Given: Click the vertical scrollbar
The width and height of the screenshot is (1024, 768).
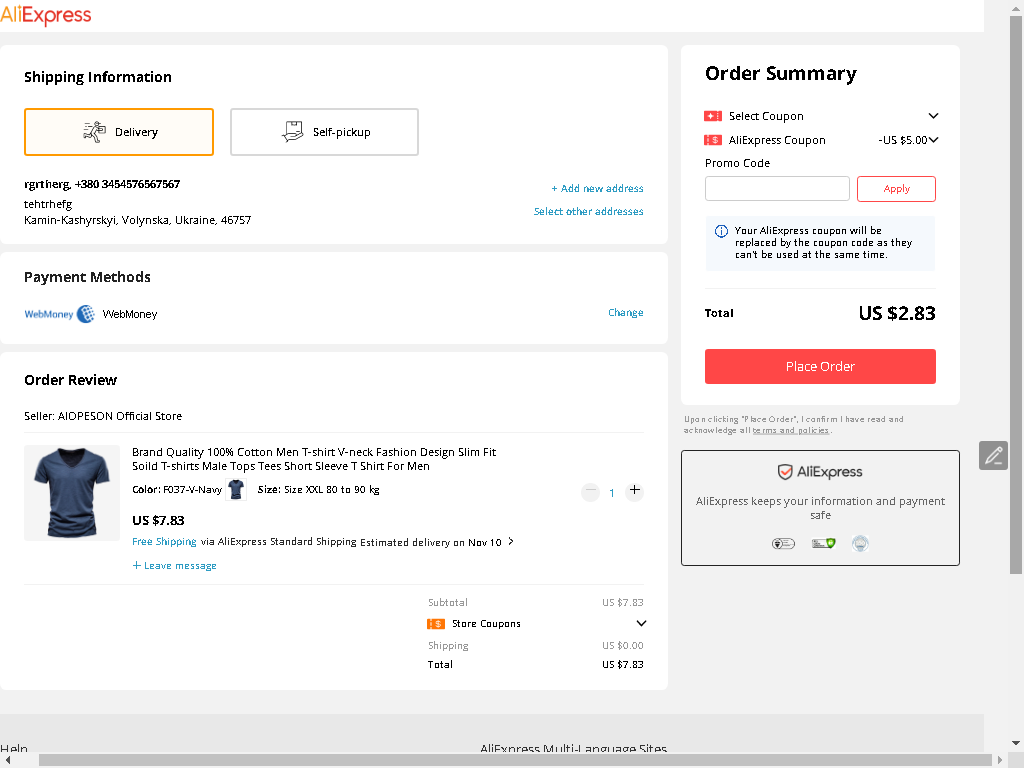Looking at the screenshot, I should pyautogui.click(x=1016, y=294).
